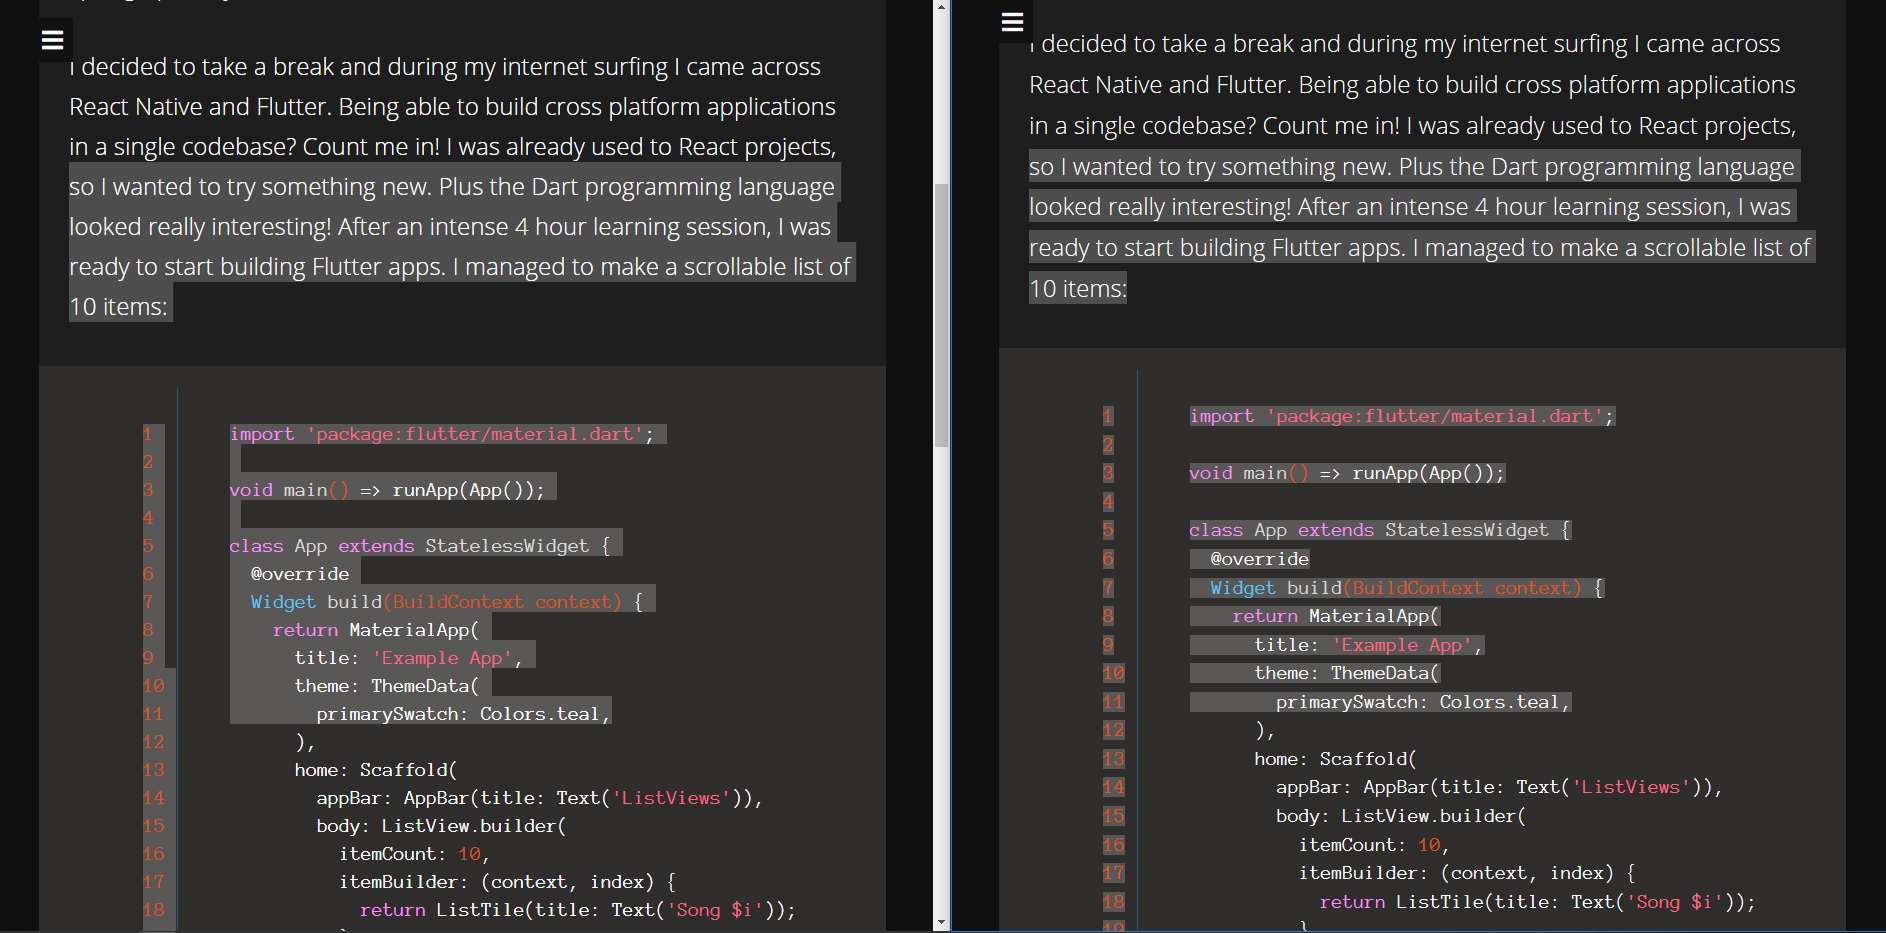Click 'Widget build(BuildContext context)' in right pane
Screen dimensions: 1886x933
click(x=1396, y=588)
